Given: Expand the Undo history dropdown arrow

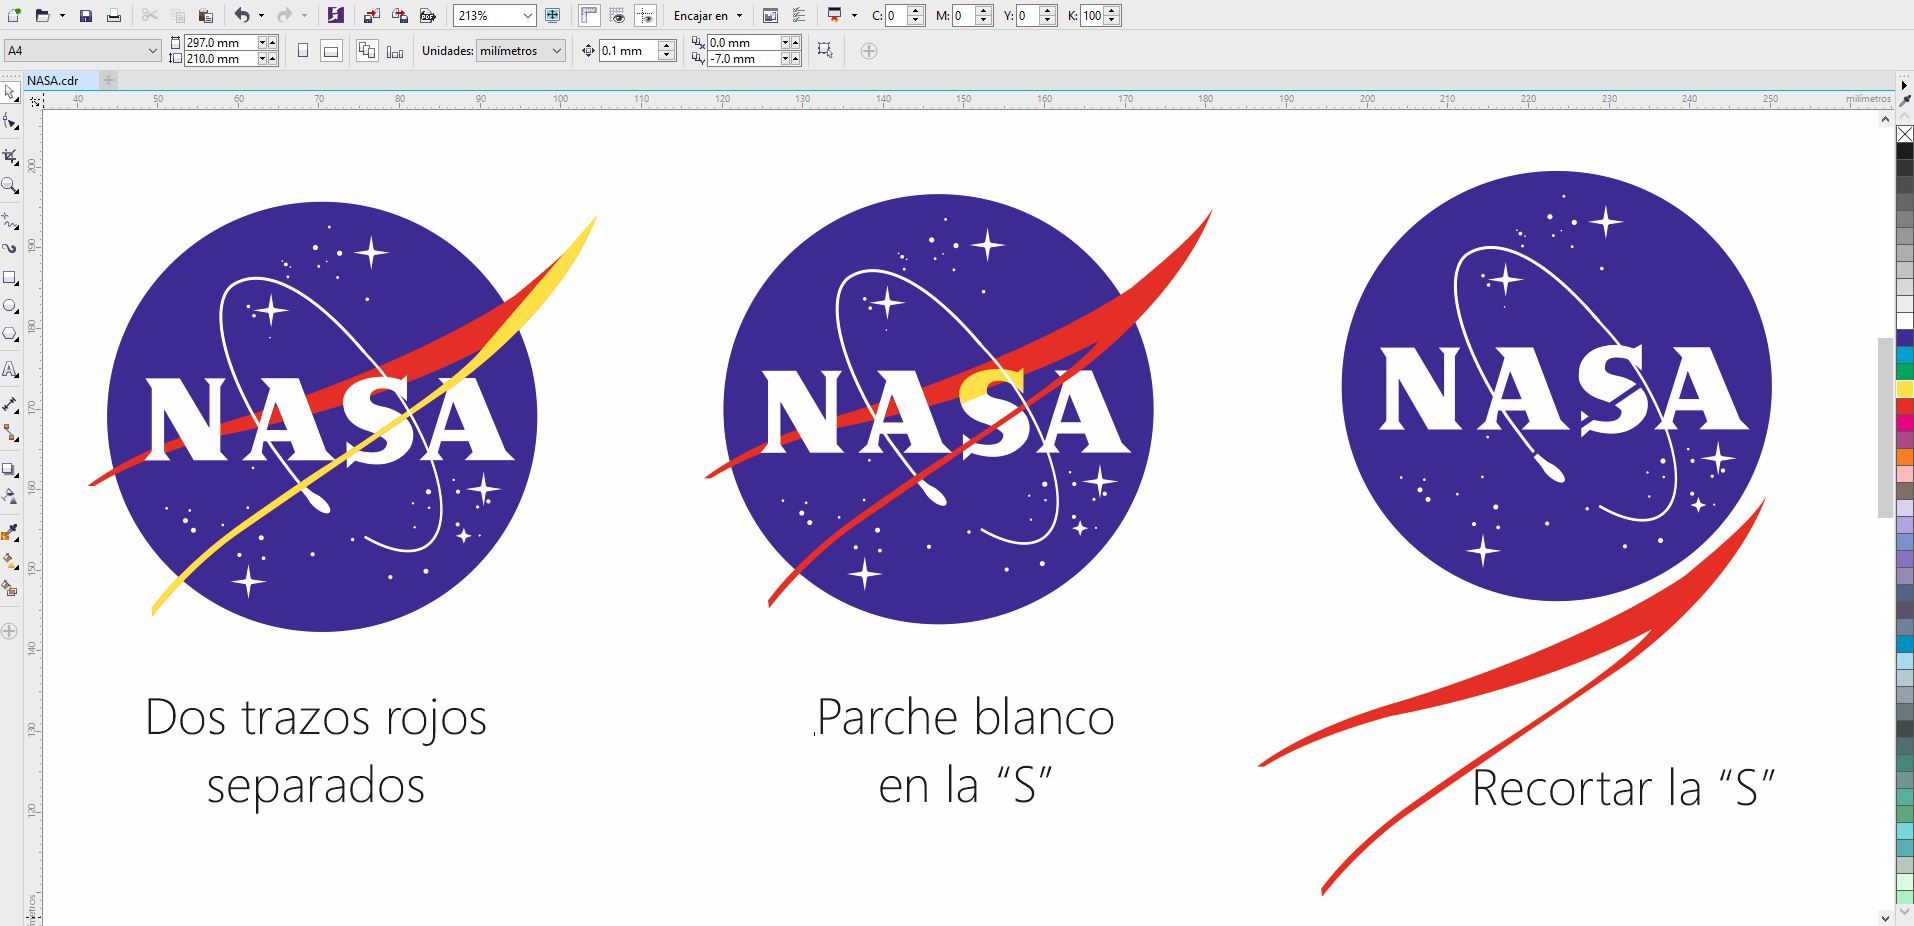Looking at the screenshot, I should point(261,15).
